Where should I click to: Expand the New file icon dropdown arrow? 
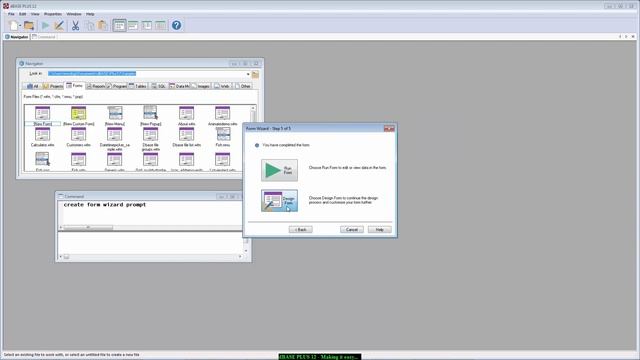coord(20,26)
